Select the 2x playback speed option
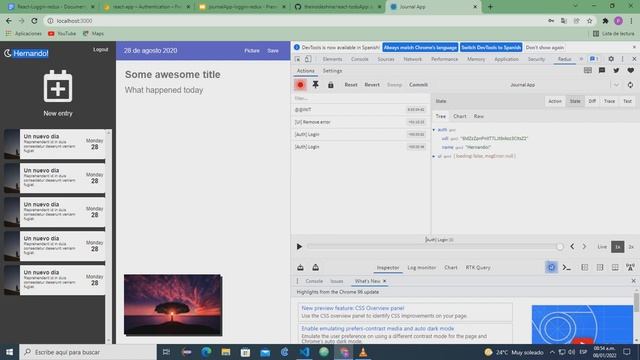 coord(631,247)
